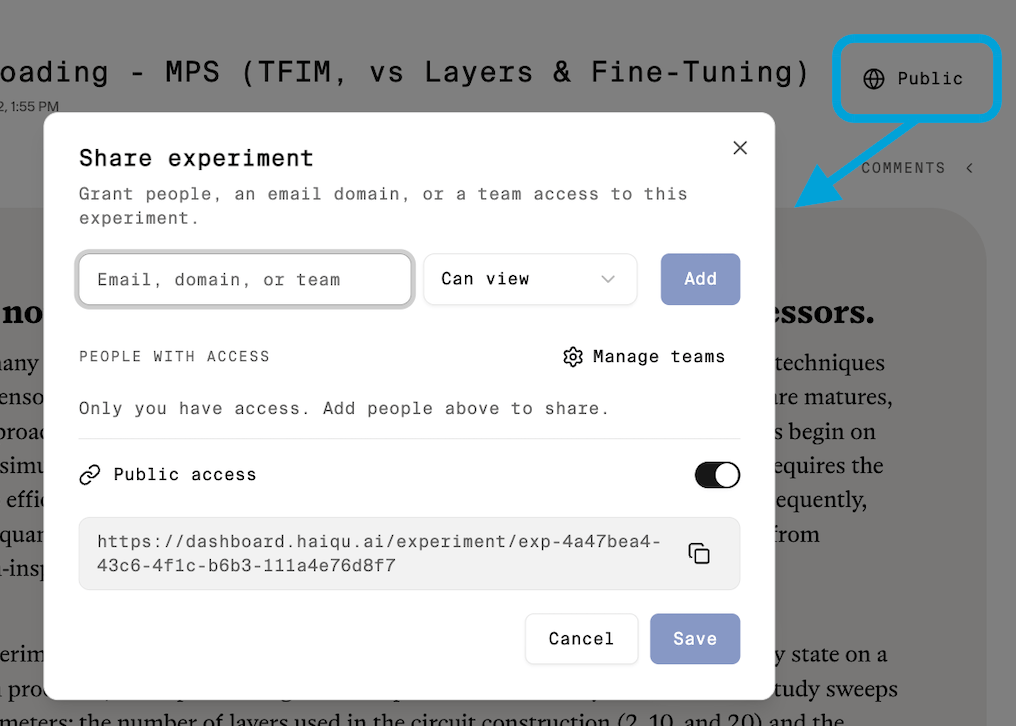Select the dashboard.haiqu.ai experiment URL text
Image resolution: width=1016 pixels, height=726 pixels.
[379, 554]
